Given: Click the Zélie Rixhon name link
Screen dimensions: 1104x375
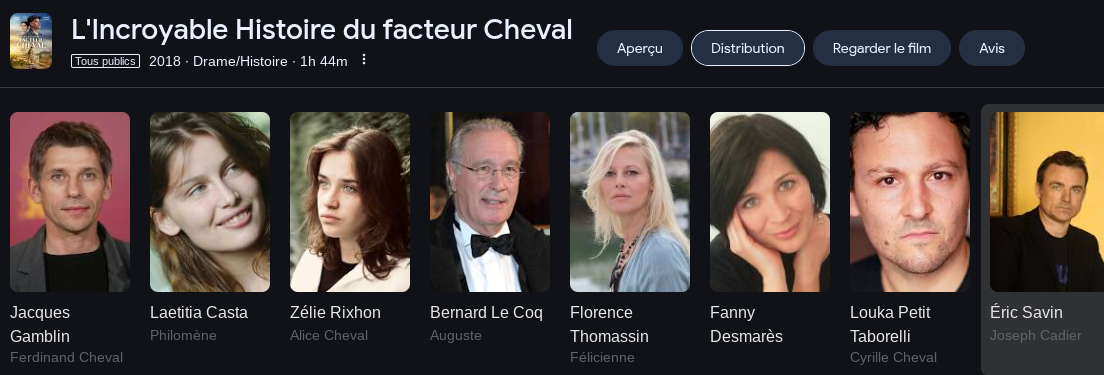Looking at the screenshot, I should (x=335, y=312).
